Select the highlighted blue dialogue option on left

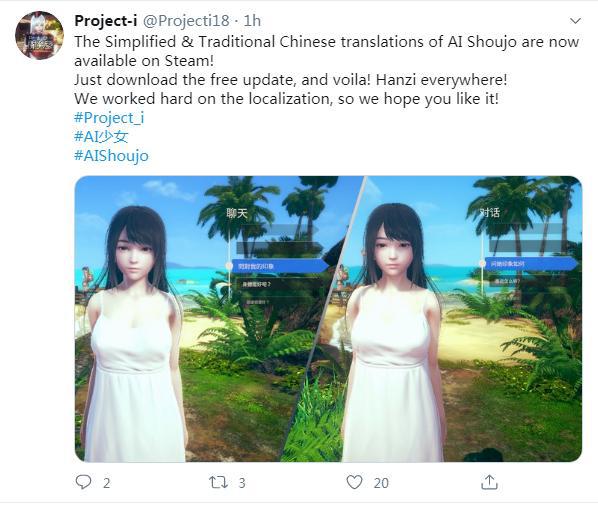pyautogui.click(x=279, y=266)
